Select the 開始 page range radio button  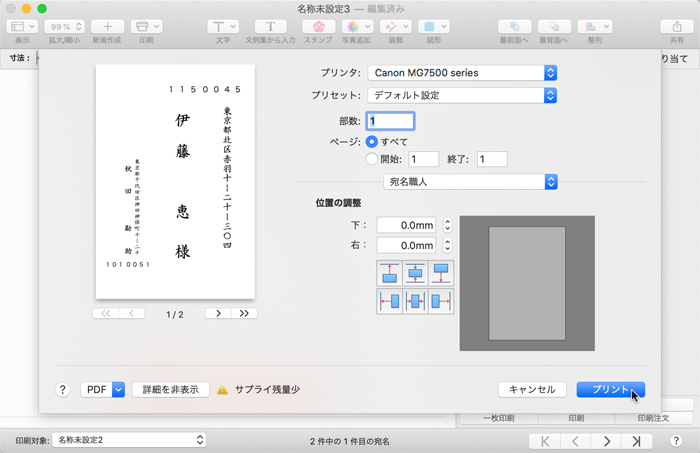tap(372, 159)
